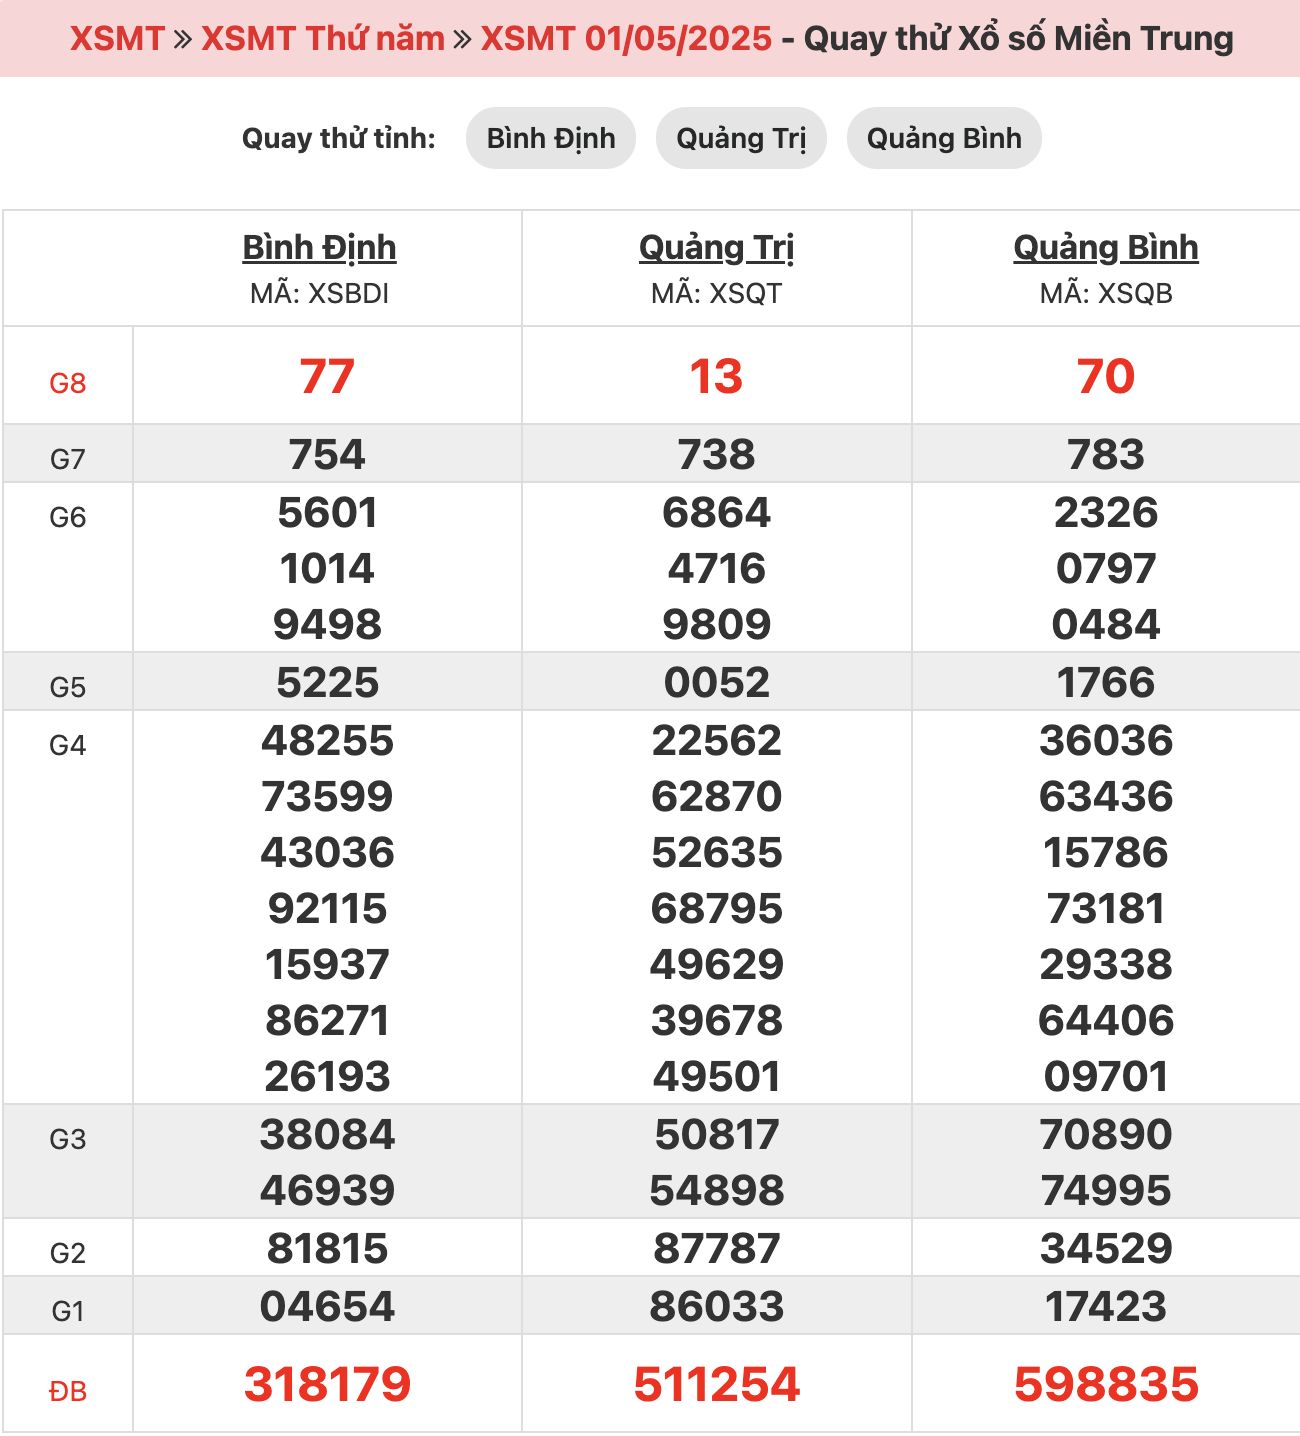1300x1436 pixels.
Task: Select the ĐB prize row label
Action: (x=68, y=1391)
